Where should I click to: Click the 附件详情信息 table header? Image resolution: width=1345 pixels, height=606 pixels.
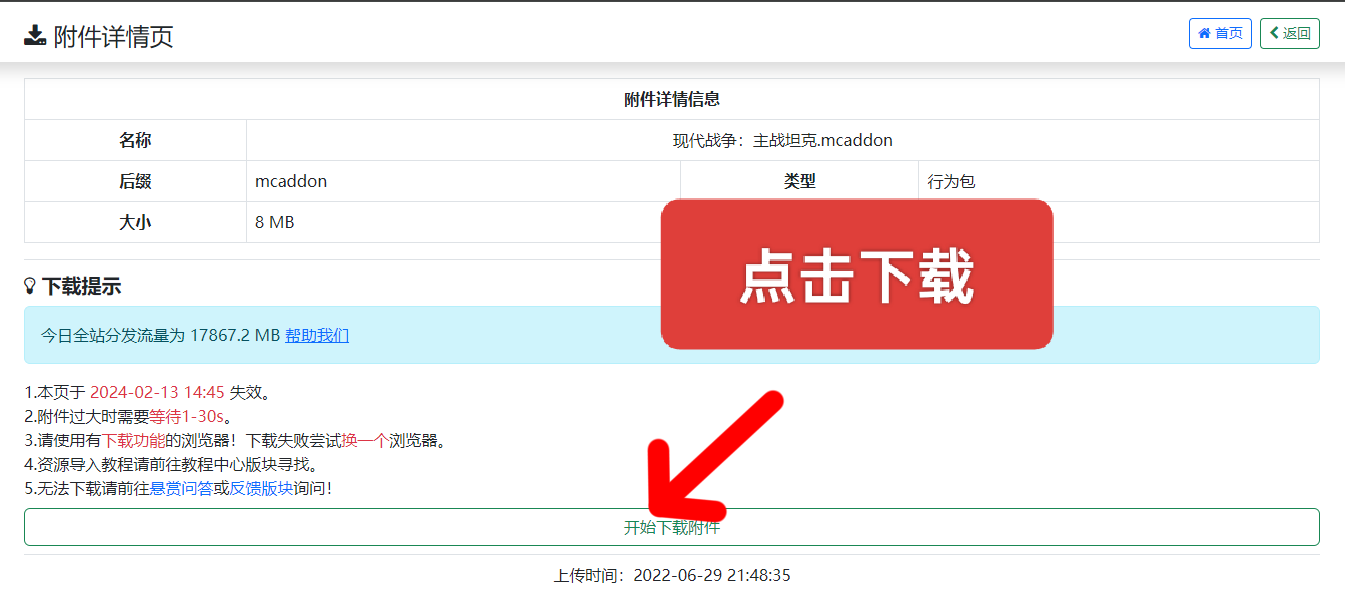[x=672, y=99]
